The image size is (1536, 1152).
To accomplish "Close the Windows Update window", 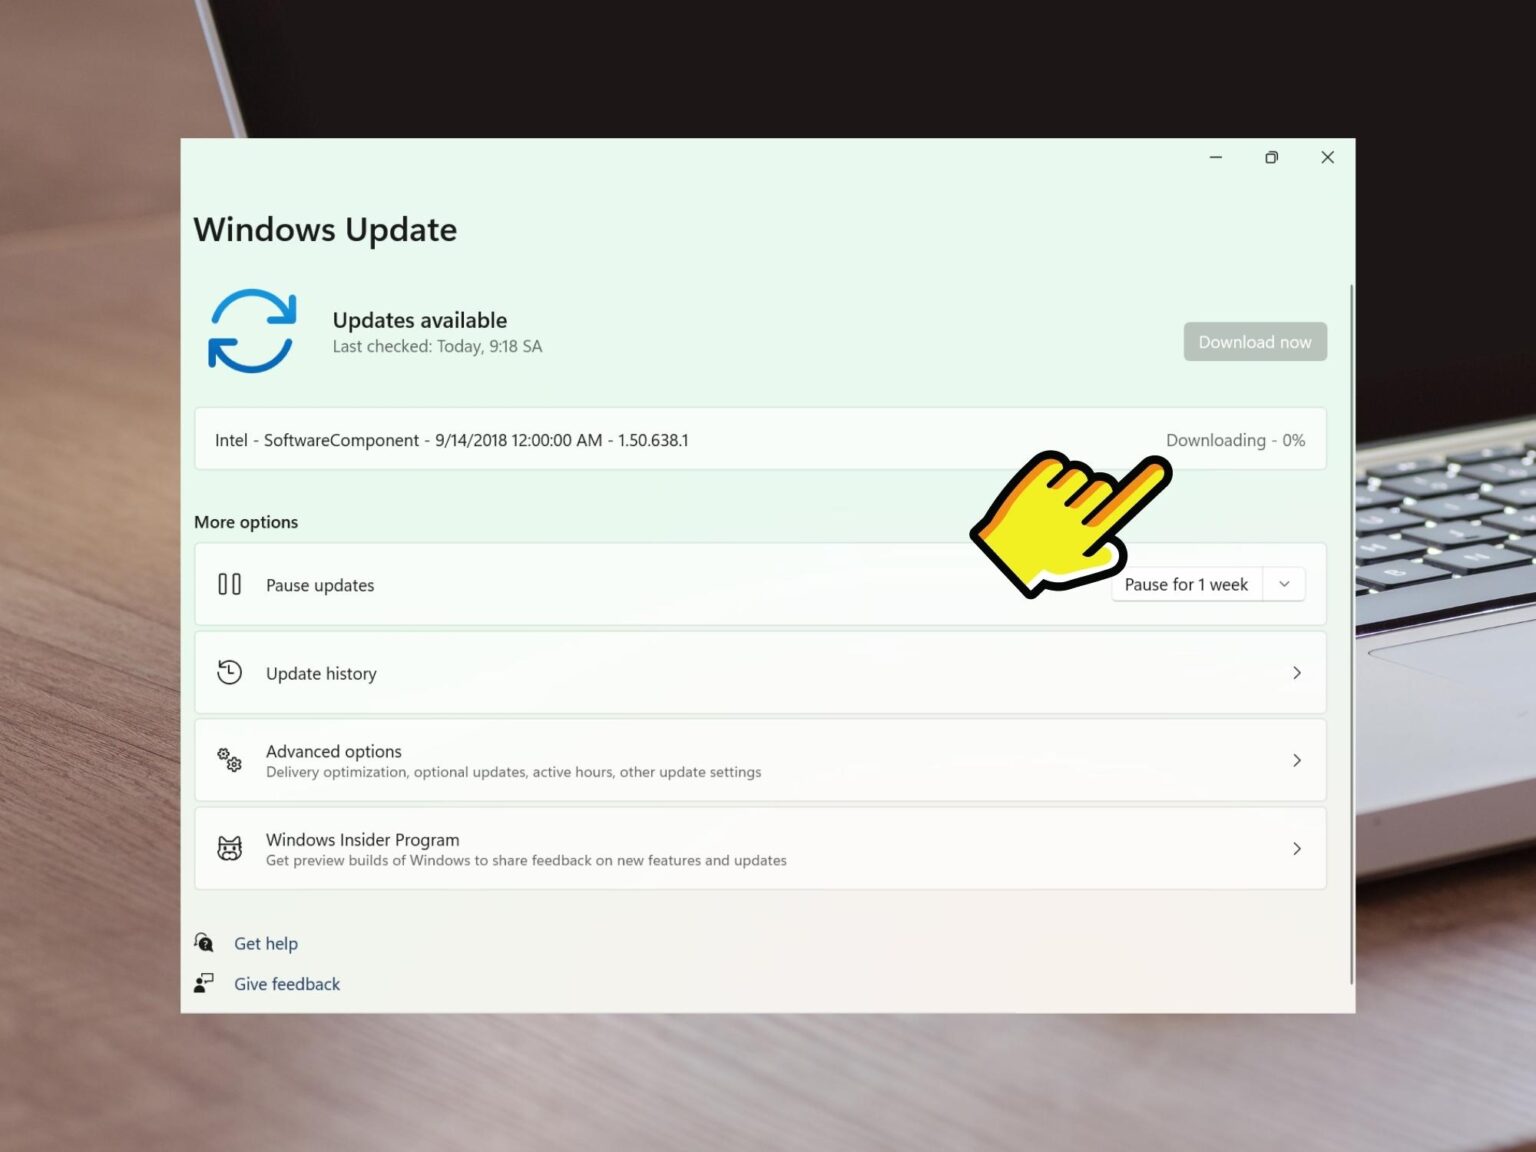I will [x=1328, y=157].
